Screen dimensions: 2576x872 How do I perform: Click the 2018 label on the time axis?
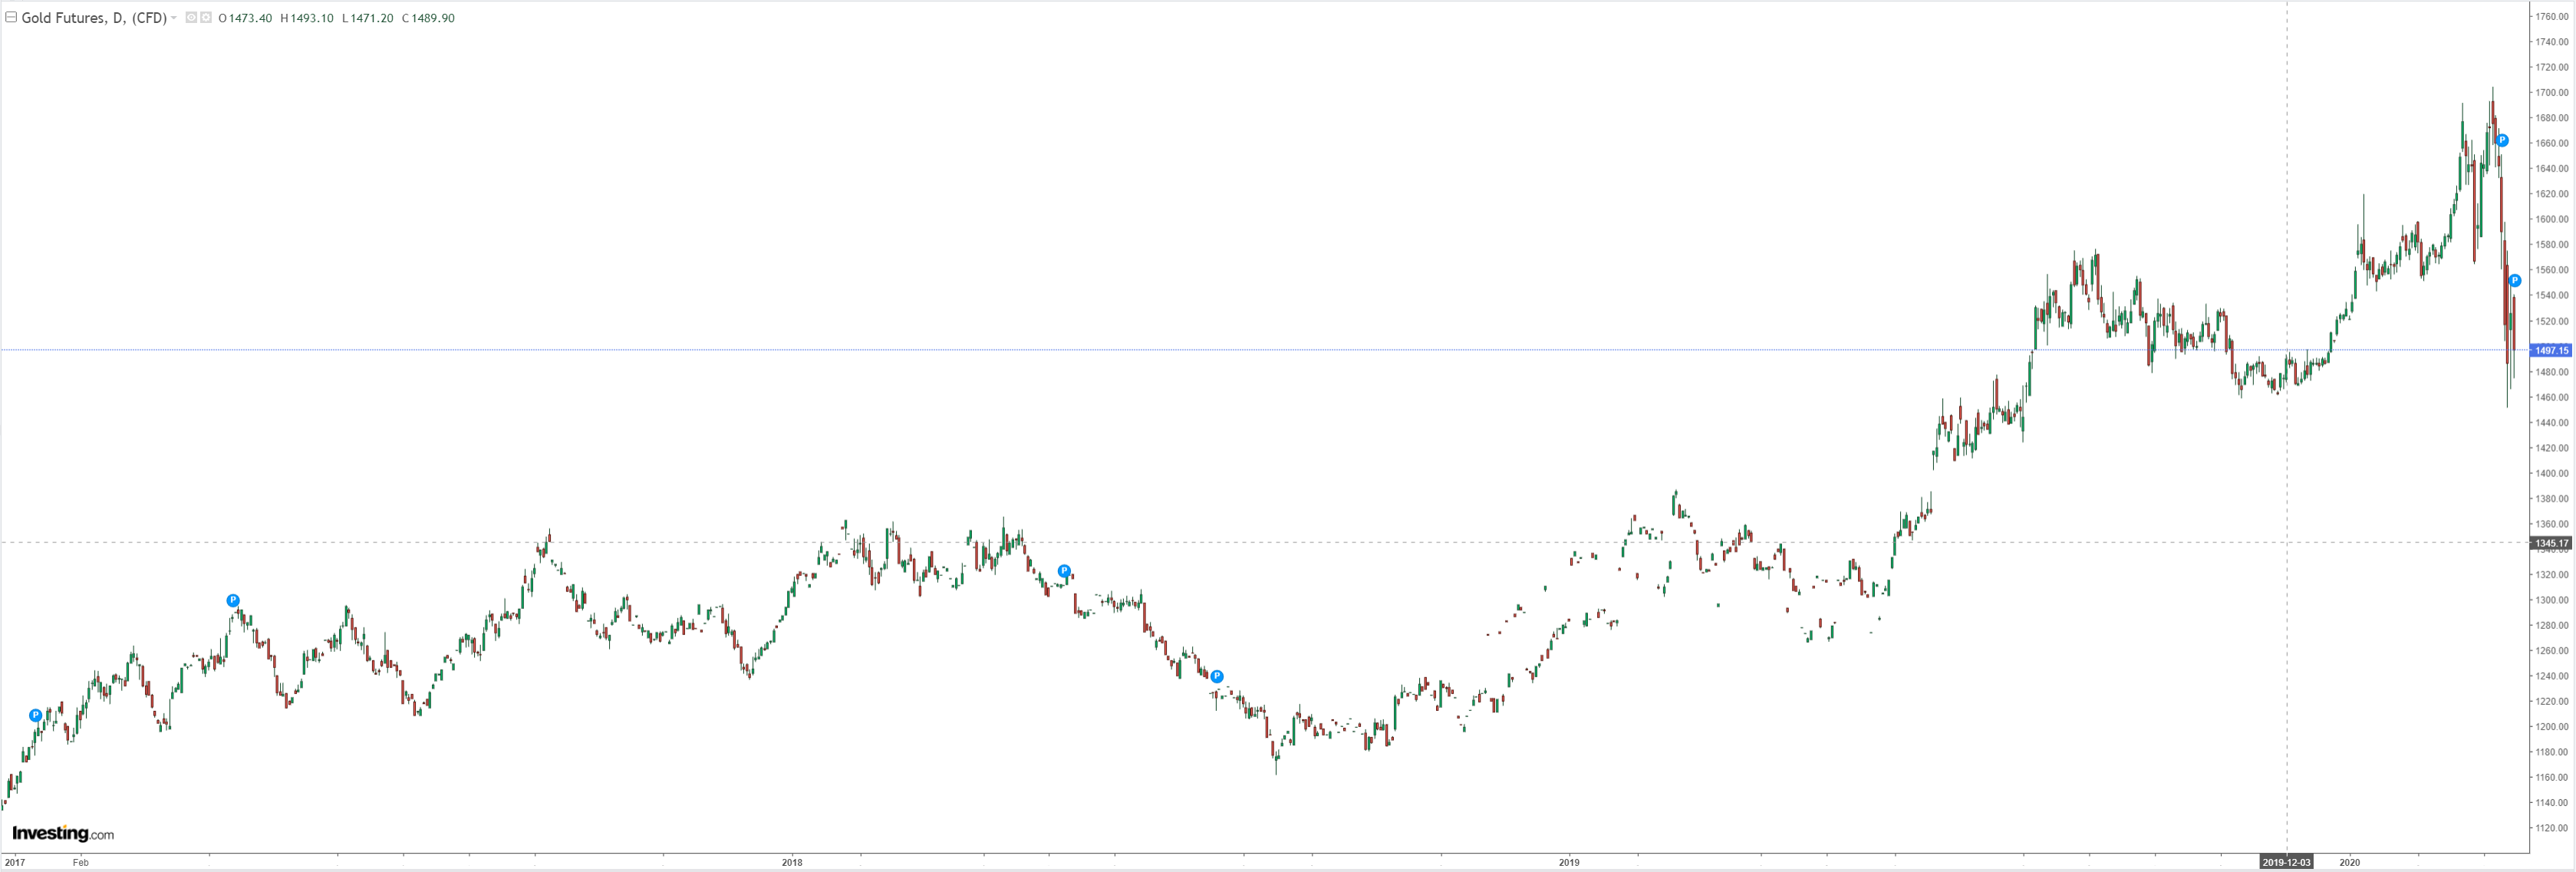tap(792, 862)
